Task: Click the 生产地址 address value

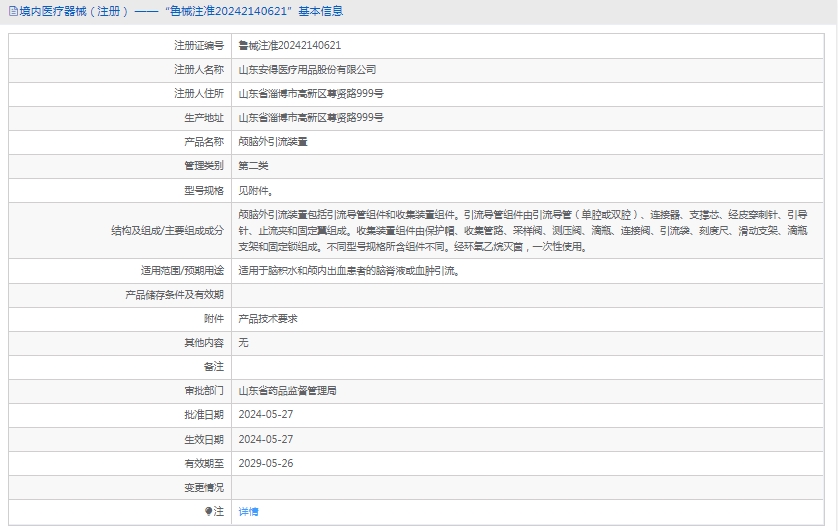Action: point(311,118)
